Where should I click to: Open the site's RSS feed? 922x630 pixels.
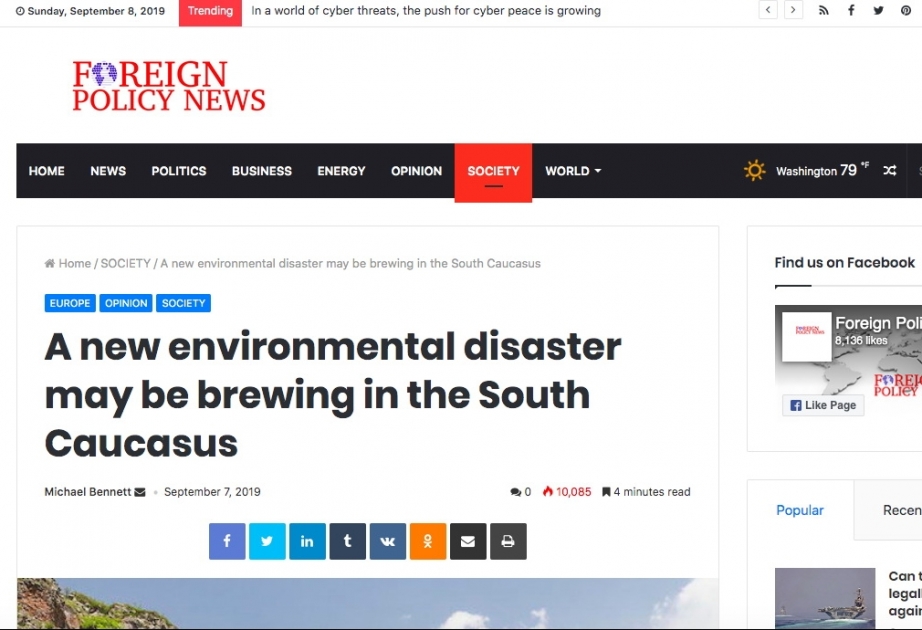click(x=823, y=10)
